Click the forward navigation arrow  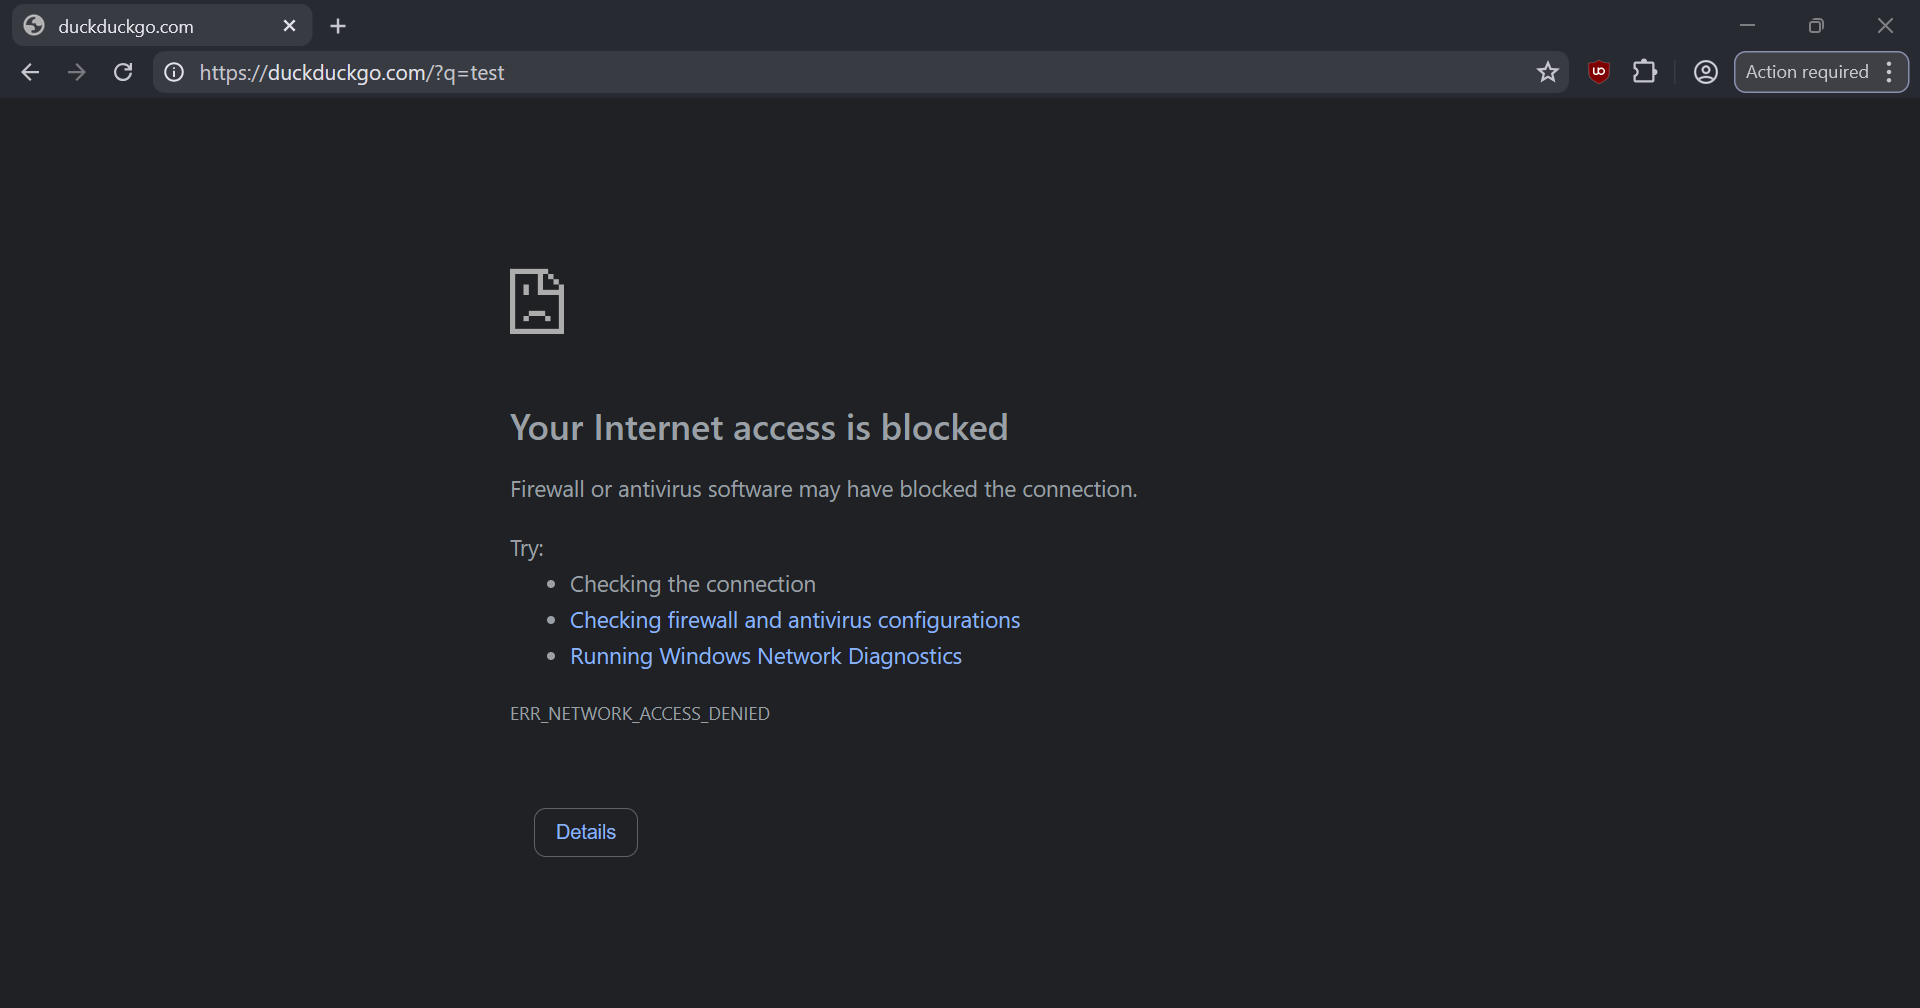click(x=77, y=72)
